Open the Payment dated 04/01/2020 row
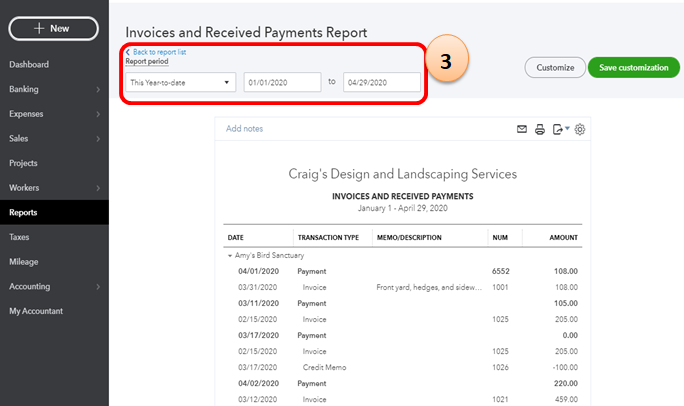Image resolution: width=684 pixels, height=406 pixels. [312, 271]
